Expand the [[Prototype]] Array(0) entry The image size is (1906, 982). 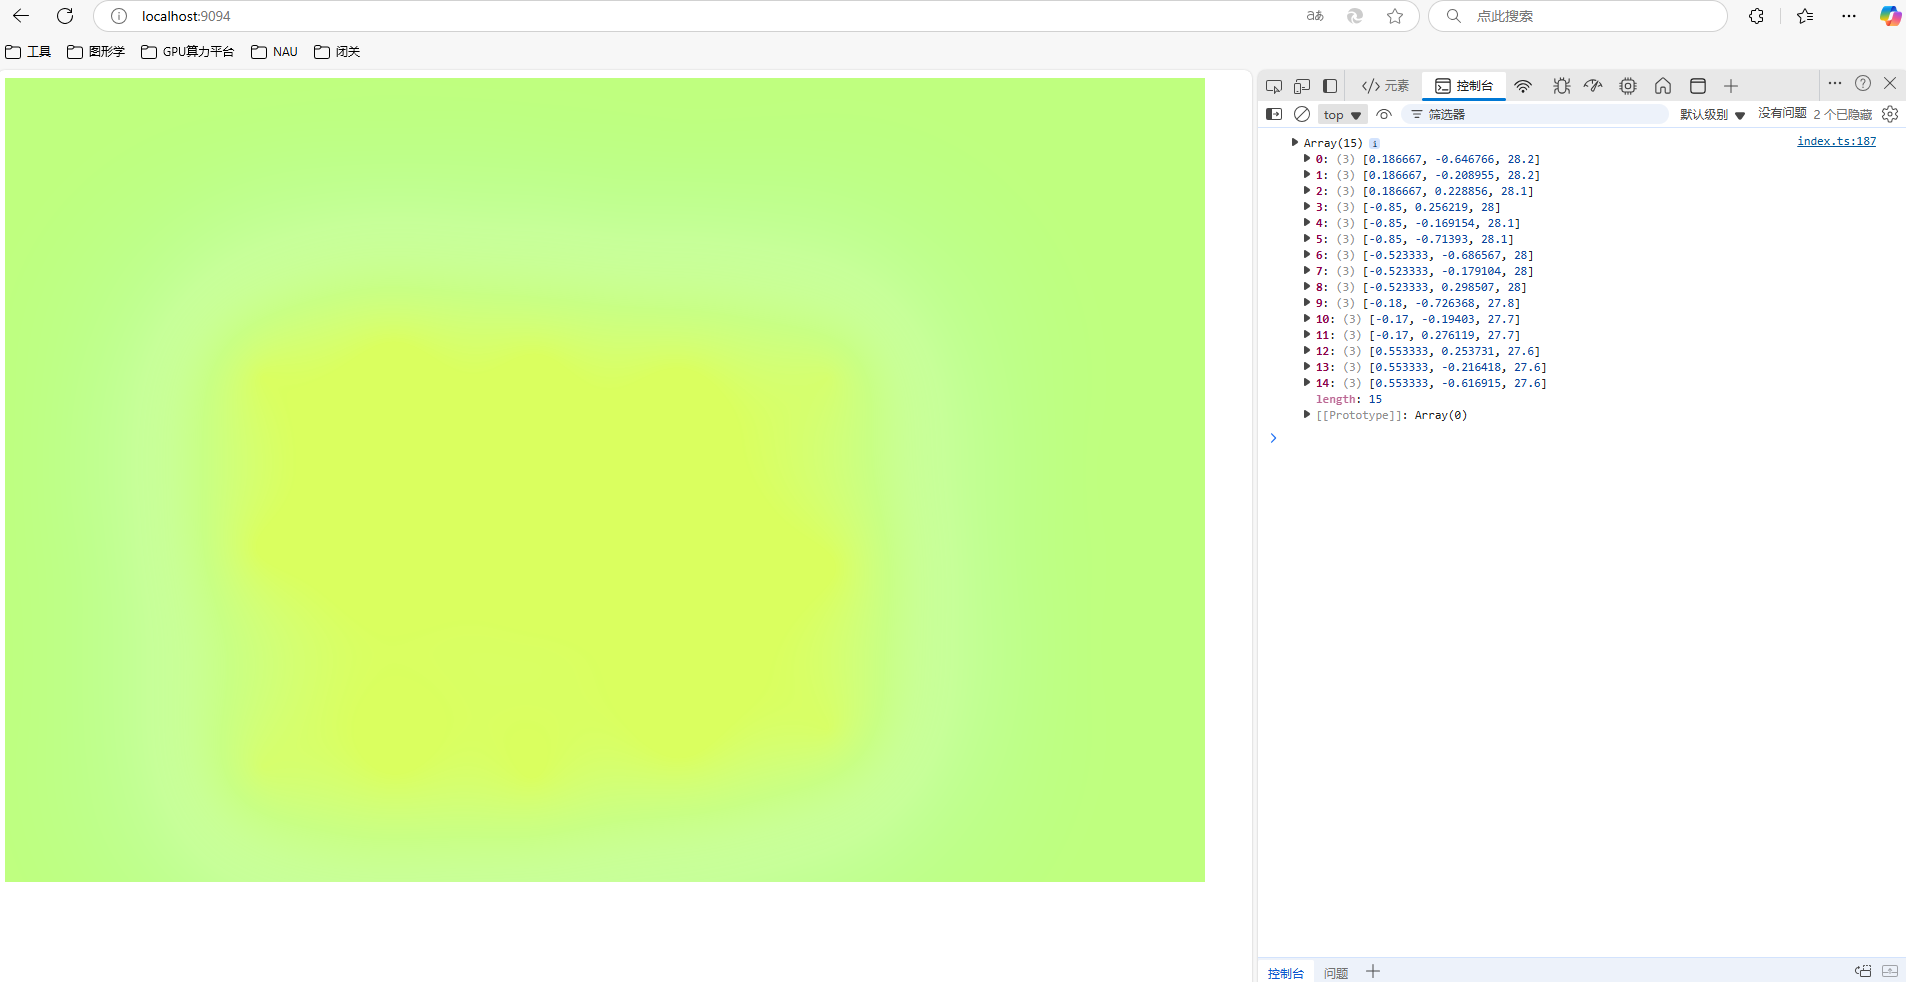1307,414
